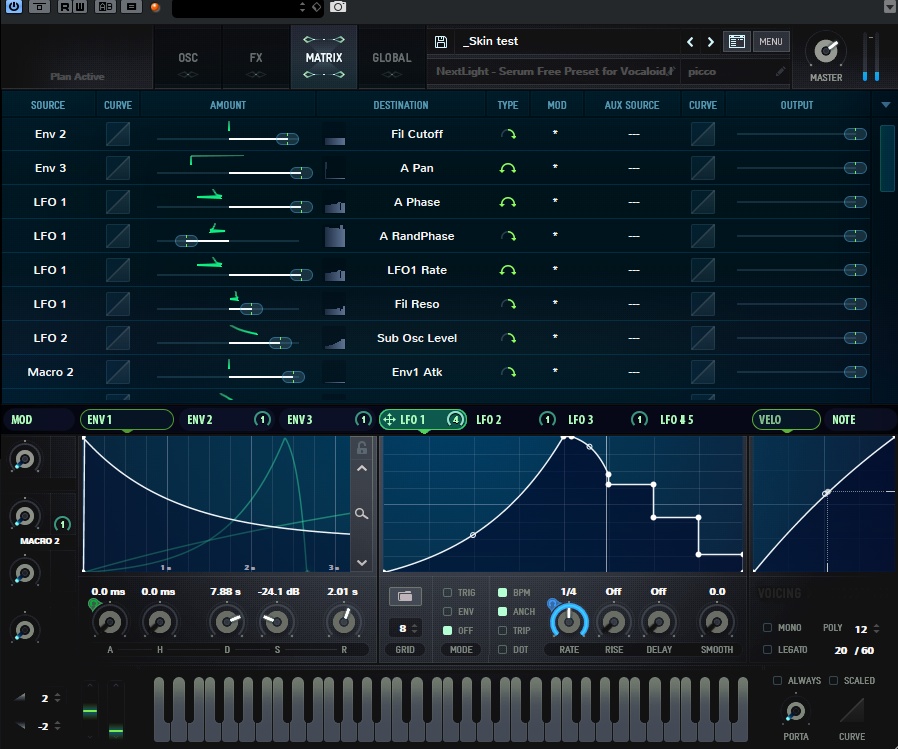Open the preset browser list icon

coord(737,41)
